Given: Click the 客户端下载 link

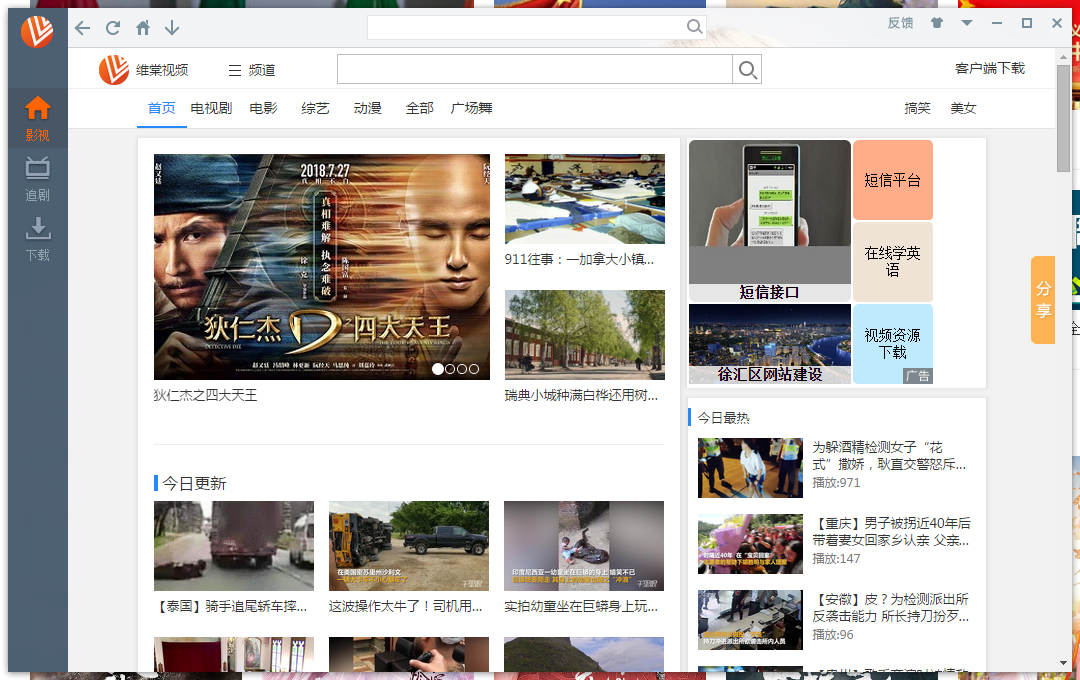Looking at the screenshot, I should 990,68.
